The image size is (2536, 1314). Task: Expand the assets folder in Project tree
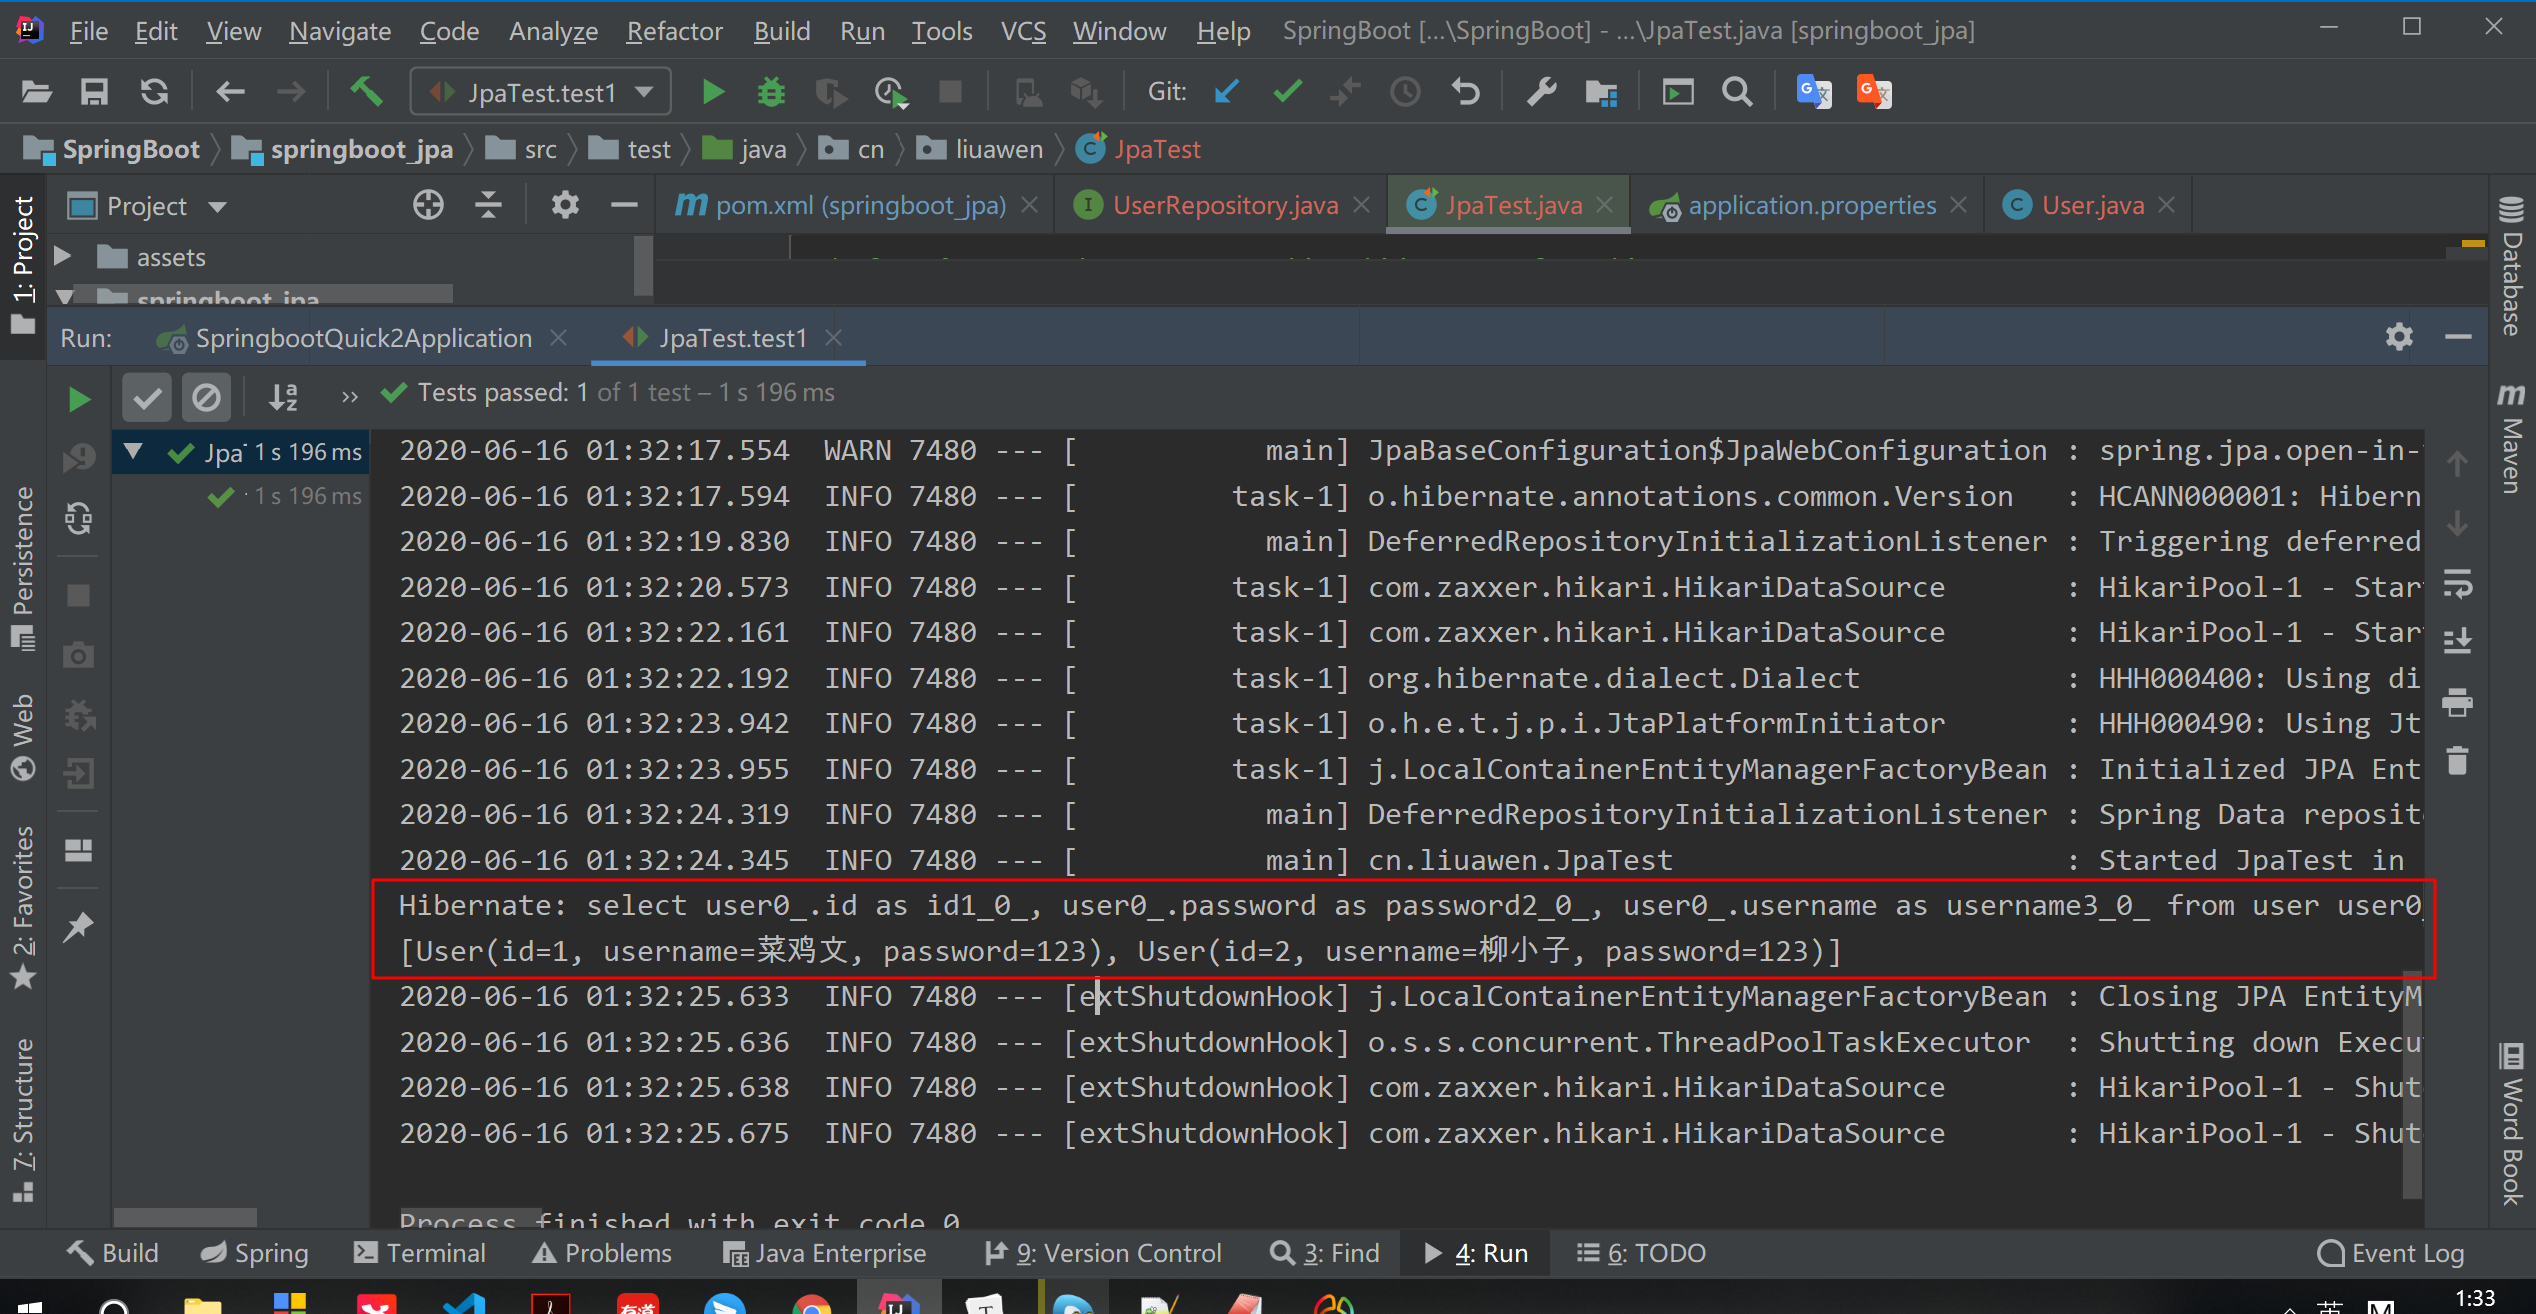63,256
